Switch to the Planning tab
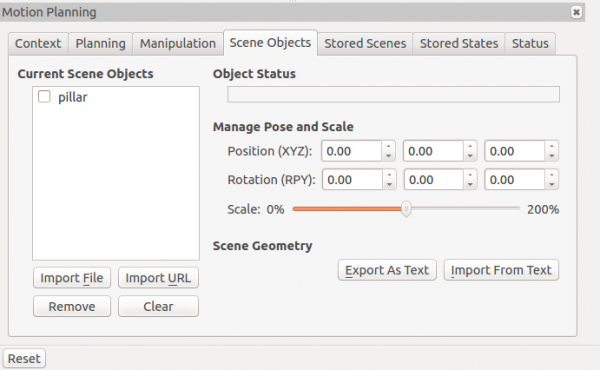Image resolution: width=600 pixels, height=370 pixels. [x=100, y=44]
